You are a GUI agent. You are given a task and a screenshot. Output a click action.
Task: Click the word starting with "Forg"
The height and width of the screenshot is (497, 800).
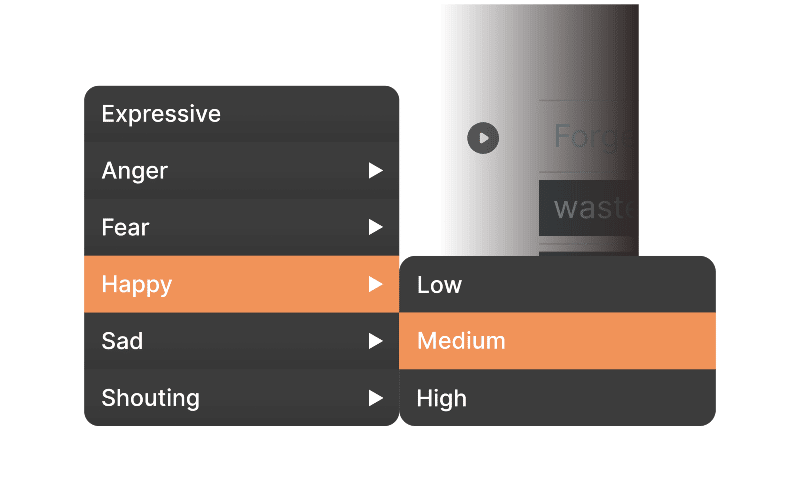(x=595, y=136)
